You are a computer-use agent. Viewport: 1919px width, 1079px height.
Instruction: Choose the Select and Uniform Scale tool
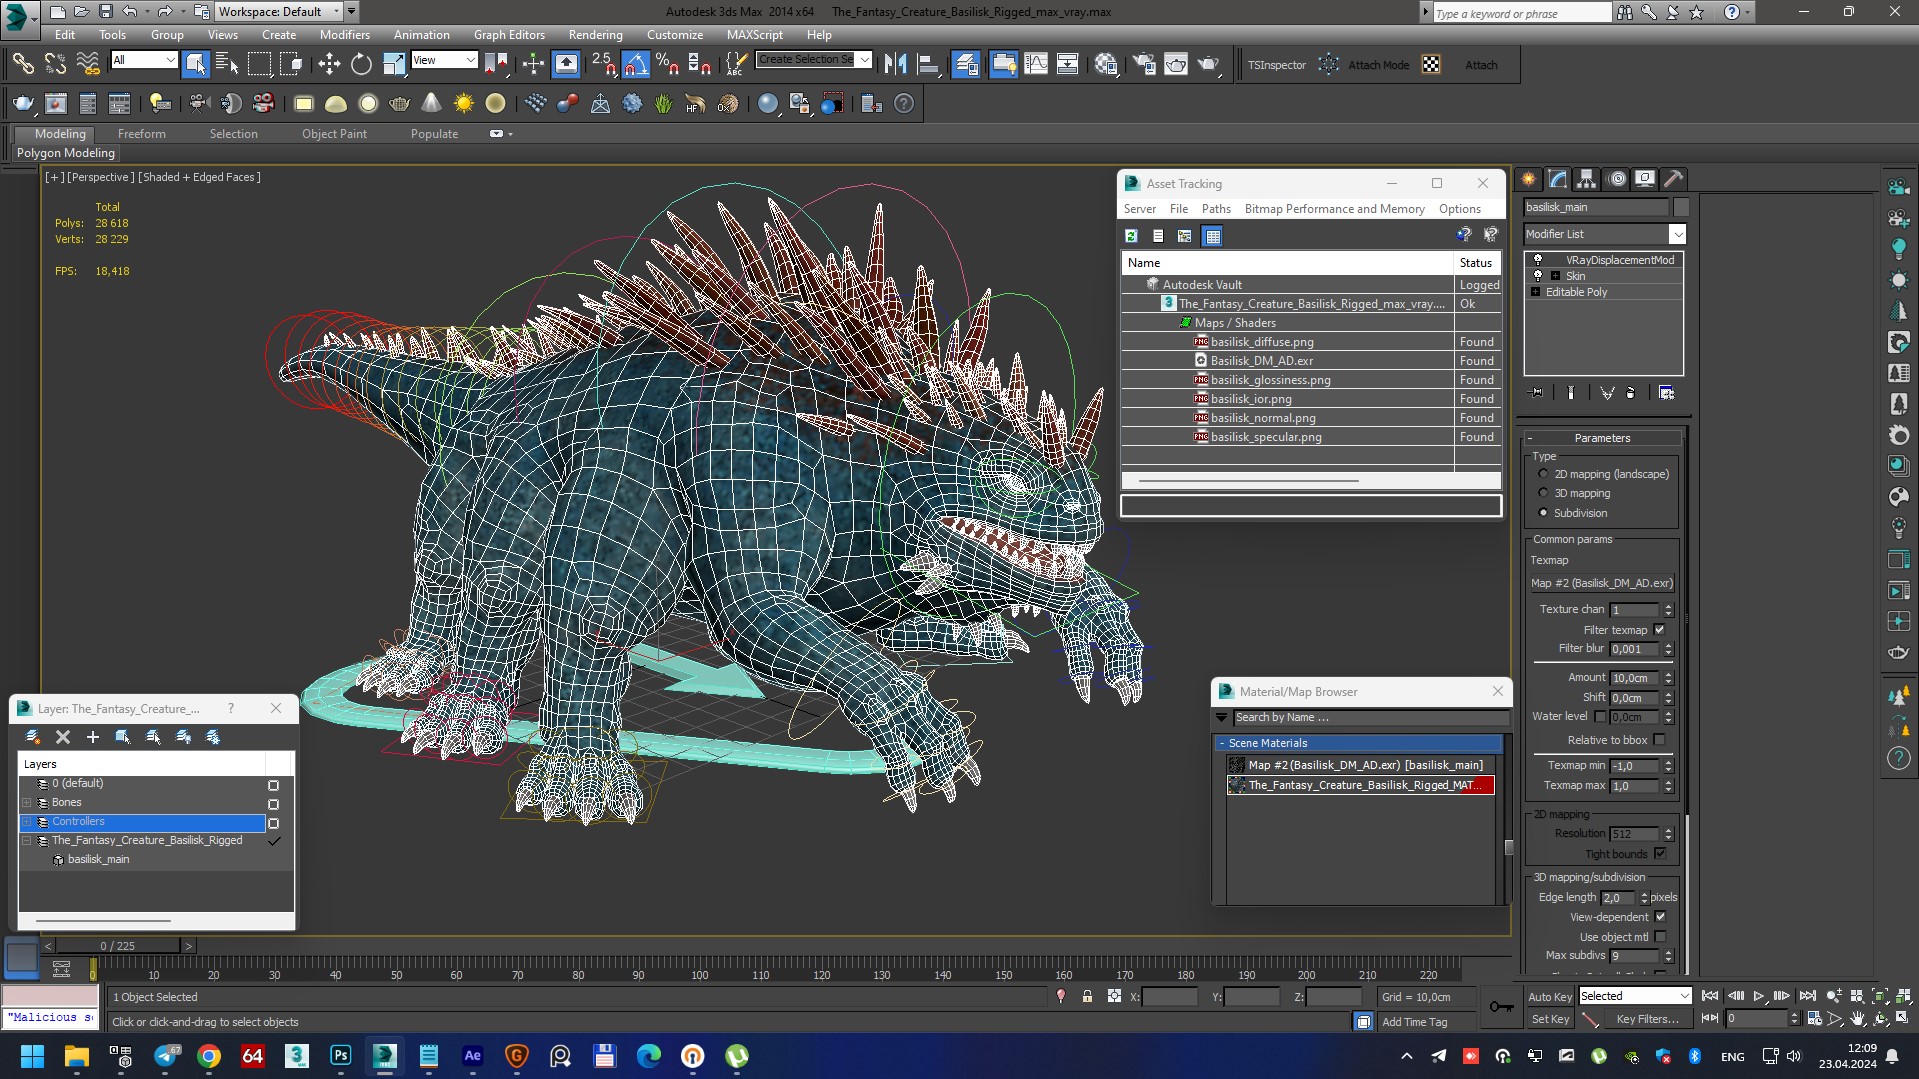[394, 64]
